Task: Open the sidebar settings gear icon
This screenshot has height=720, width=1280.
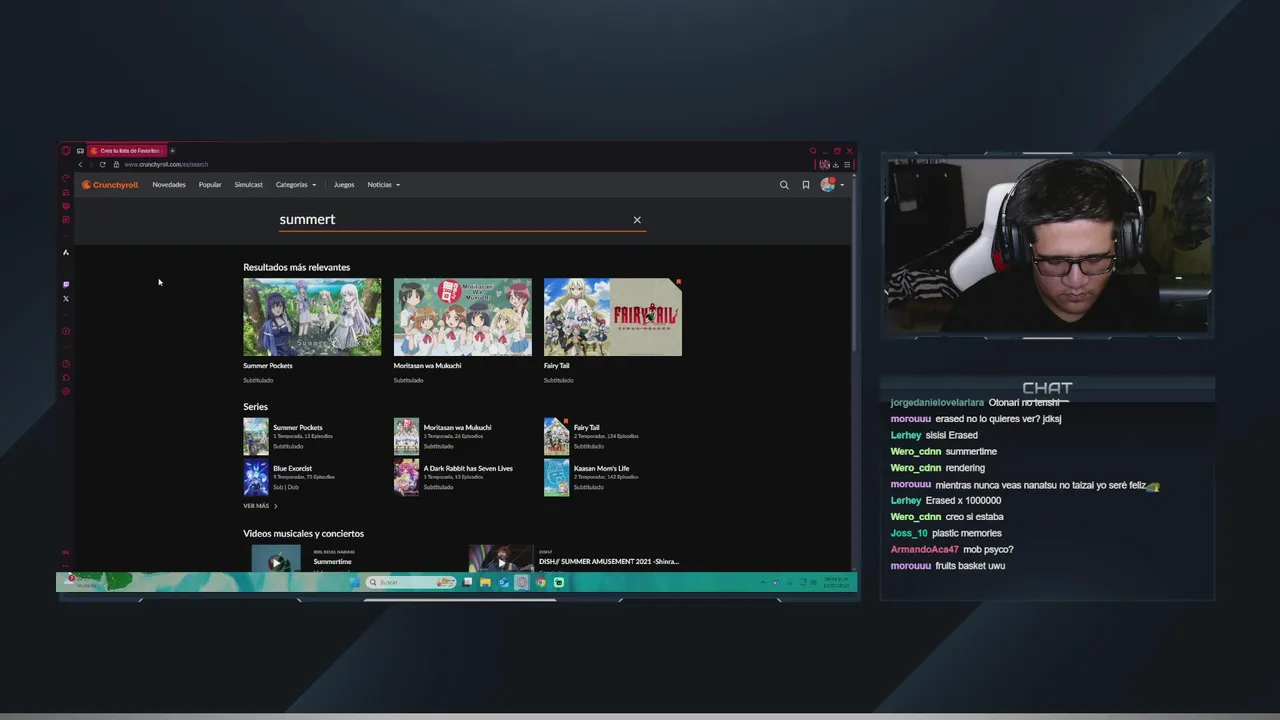Action: click(66, 391)
